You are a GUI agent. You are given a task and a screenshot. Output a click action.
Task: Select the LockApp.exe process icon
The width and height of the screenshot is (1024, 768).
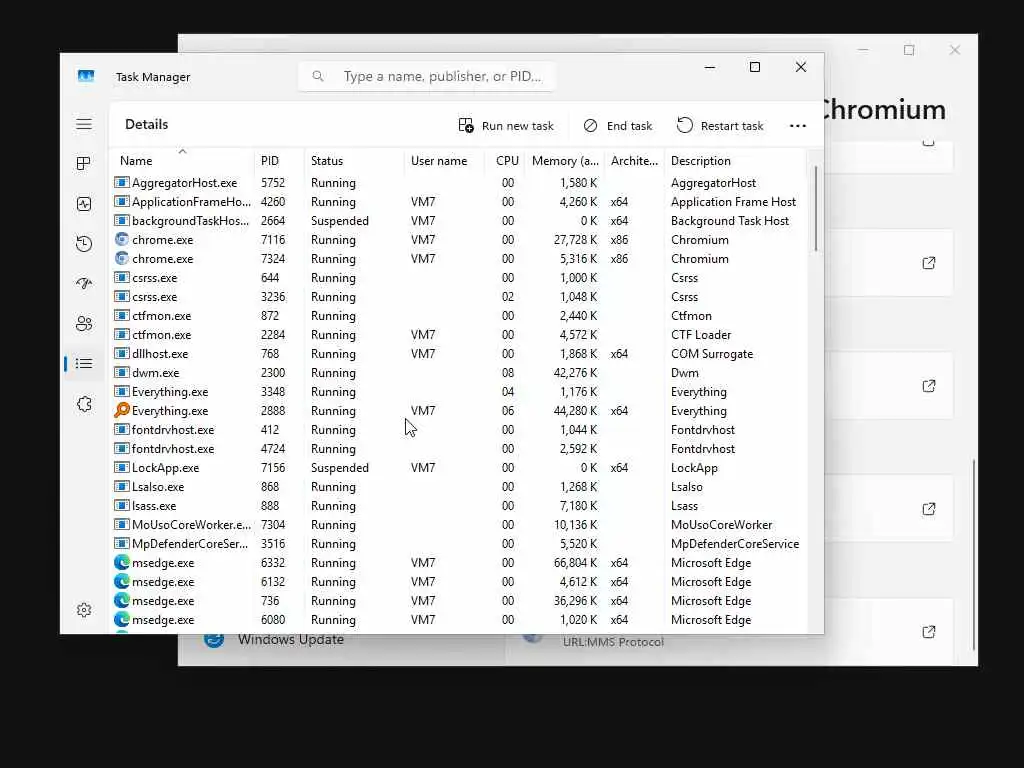click(121, 468)
